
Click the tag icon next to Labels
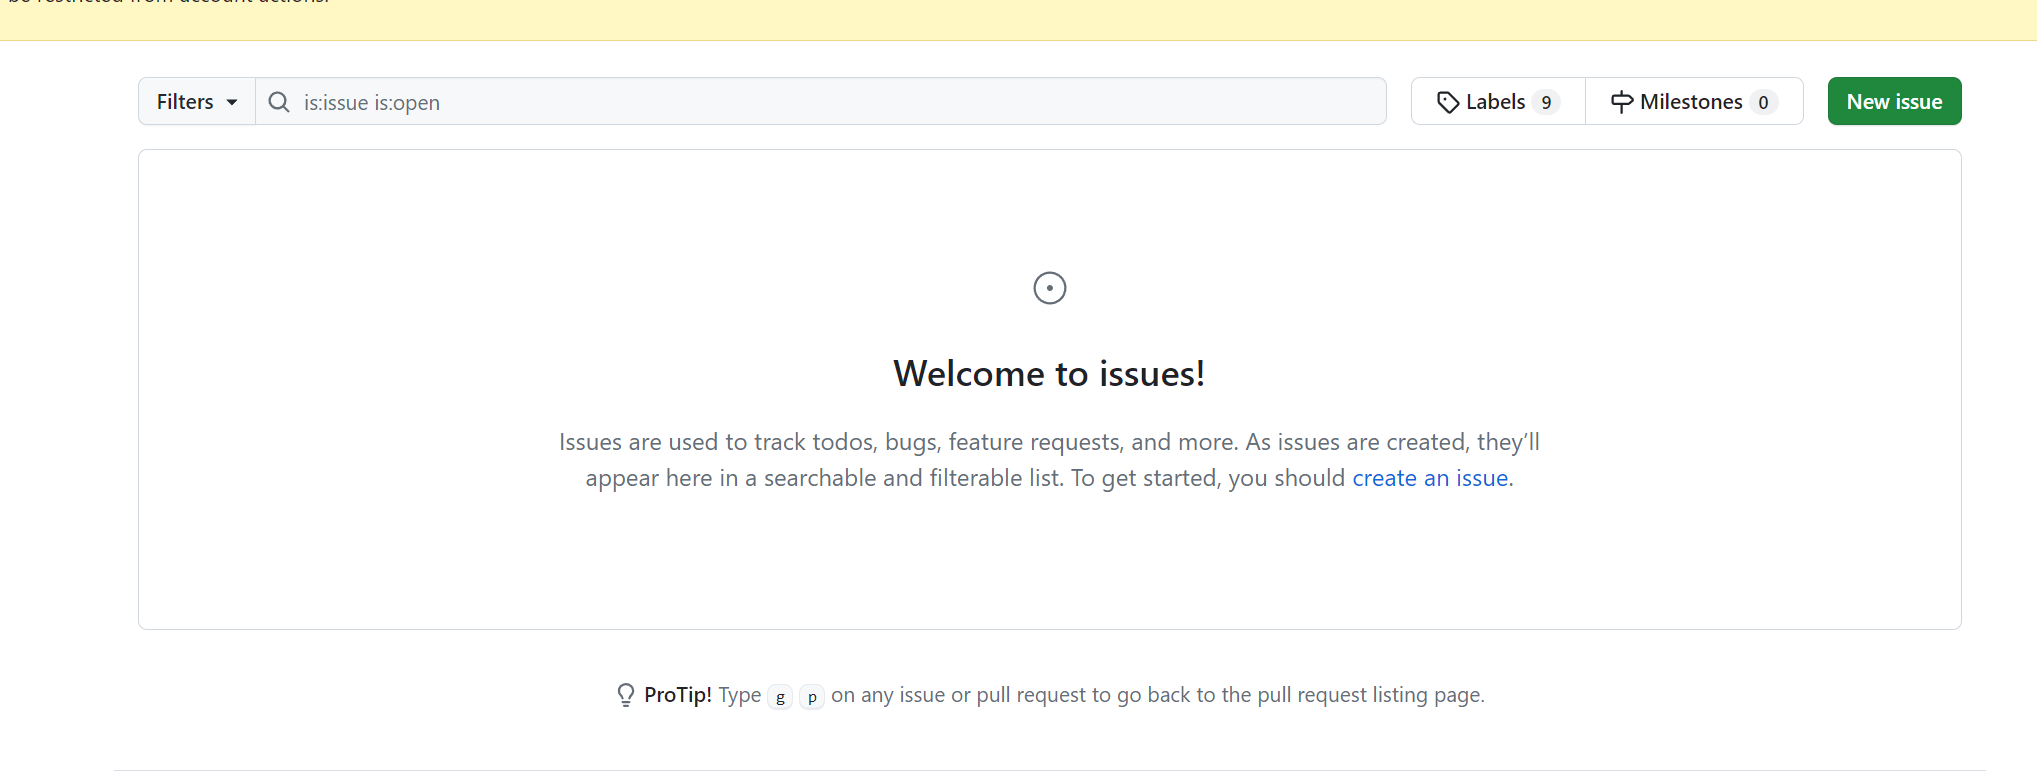coord(1447,102)
